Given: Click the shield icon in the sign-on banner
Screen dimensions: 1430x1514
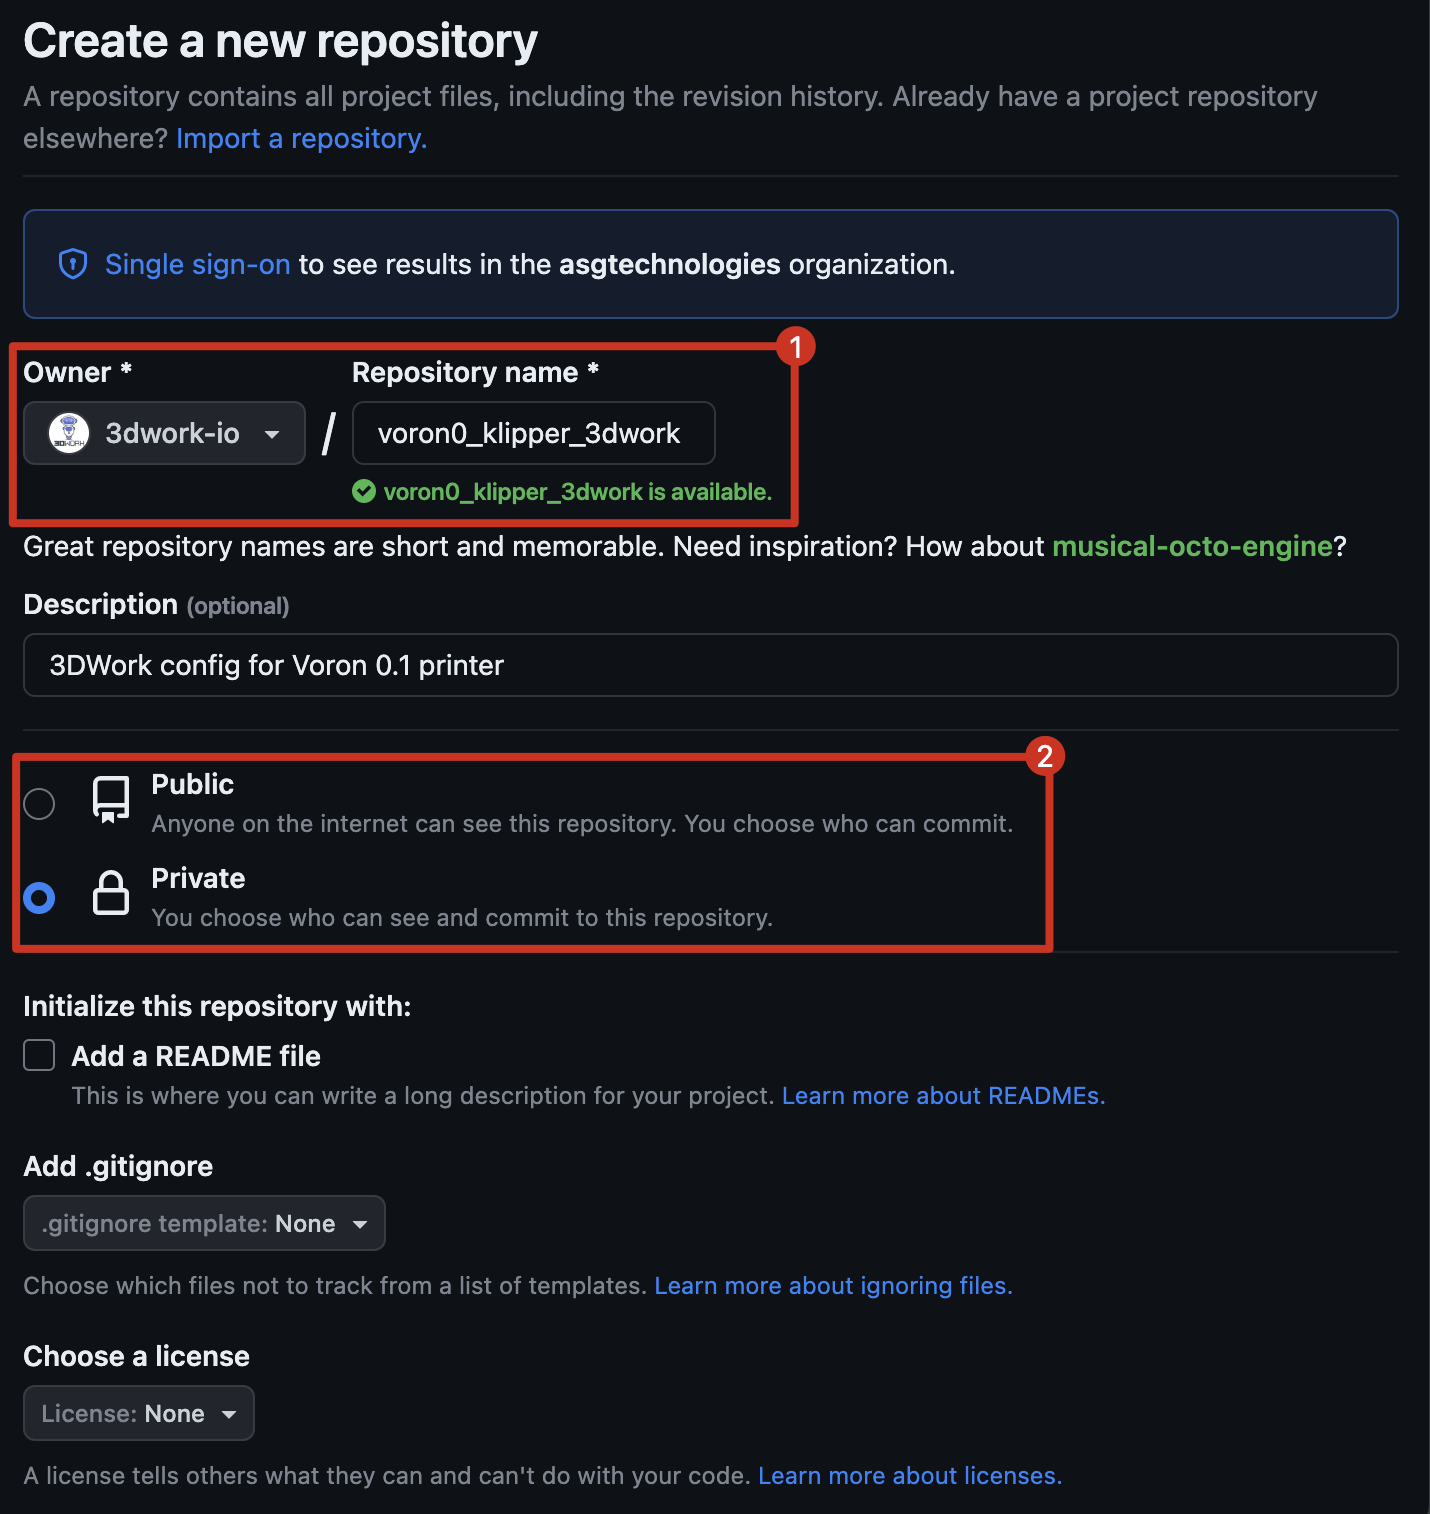Looking at the screenshot, I should [73, 264].
